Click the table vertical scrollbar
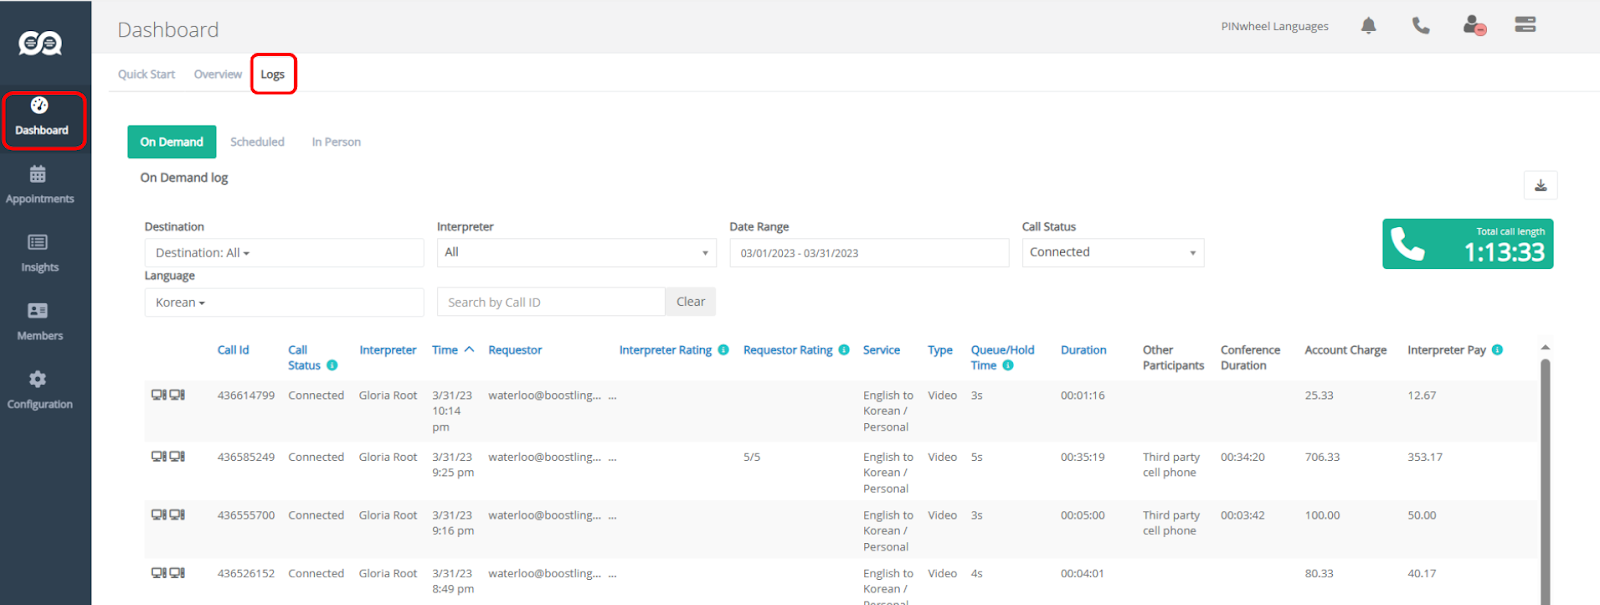 pyautogui.click(x=1545, y=480)
